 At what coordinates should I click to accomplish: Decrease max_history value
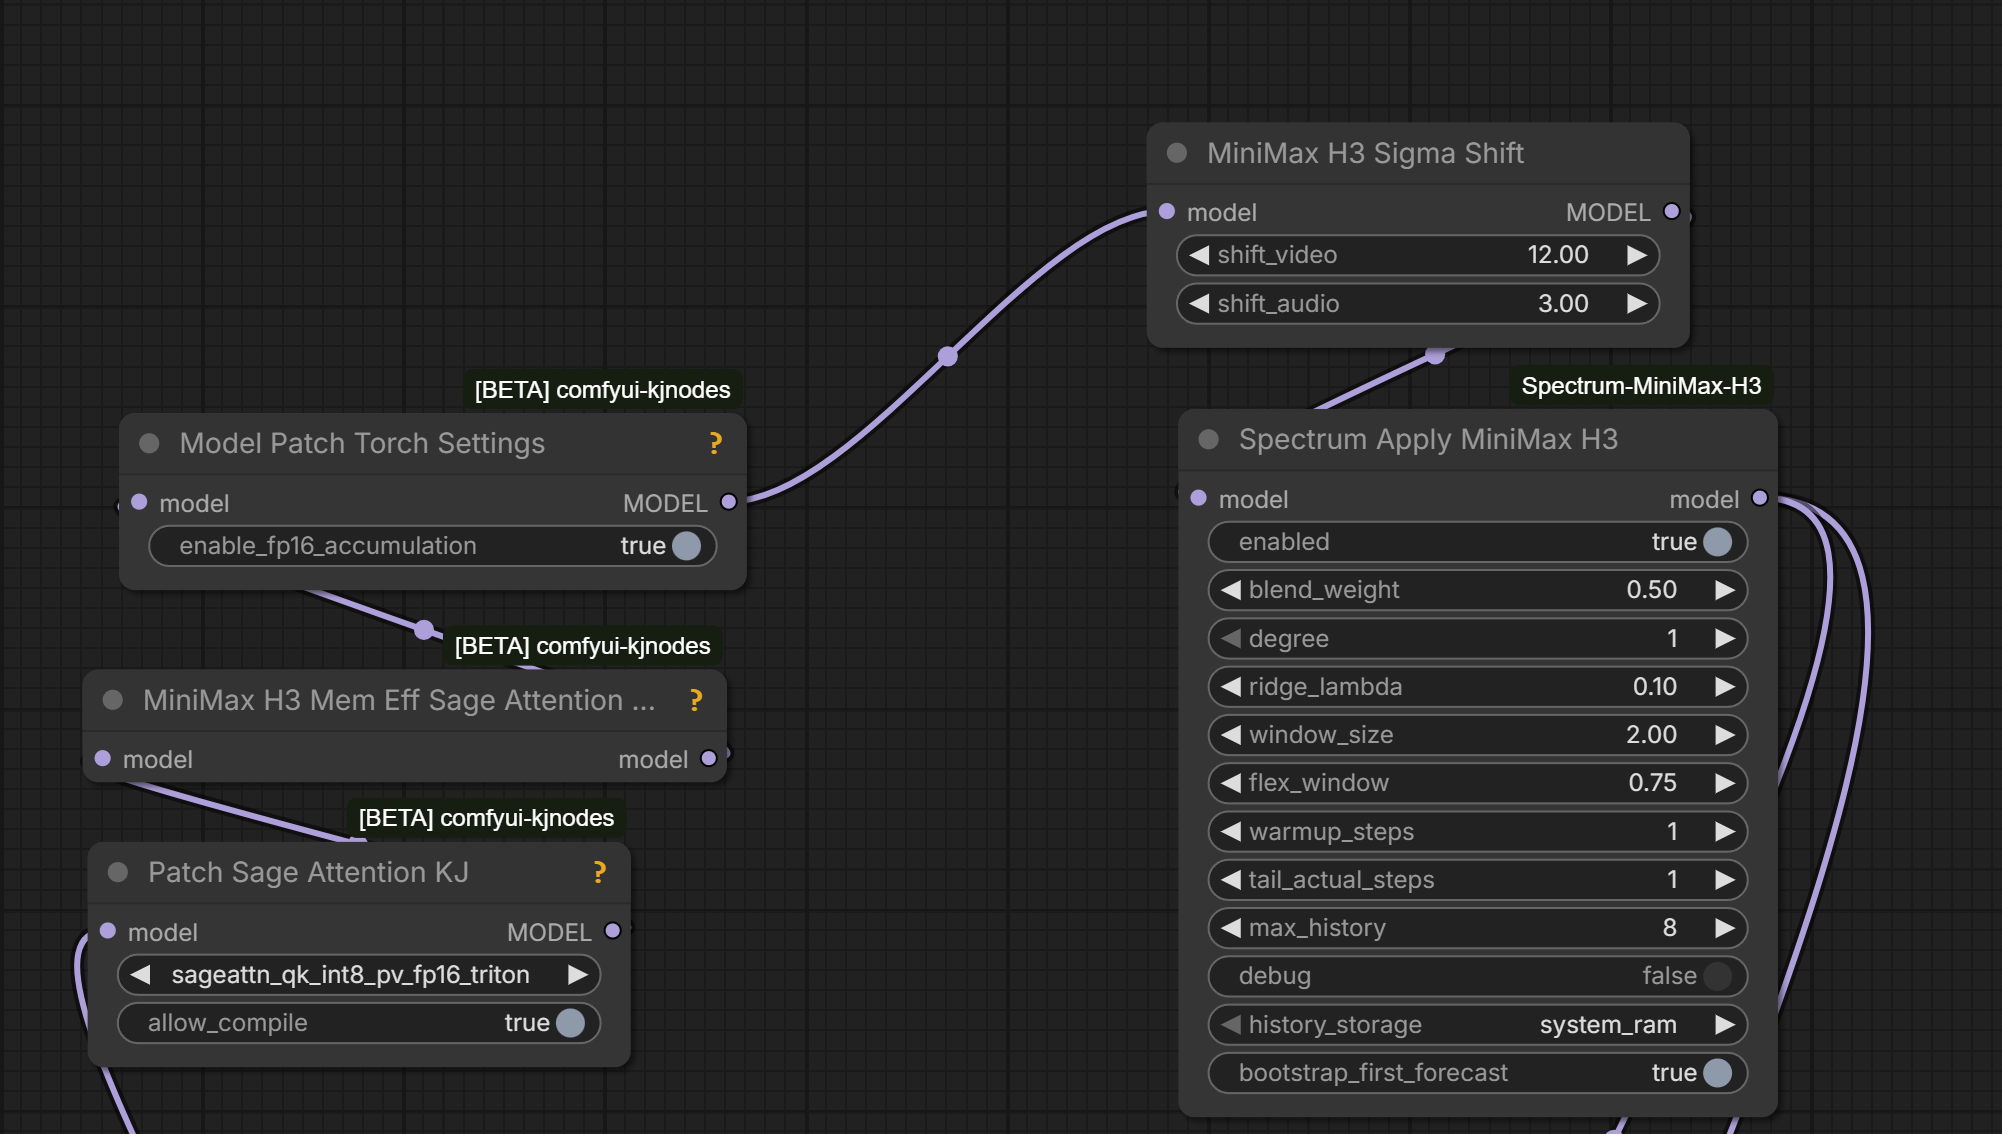[1231, 928]
